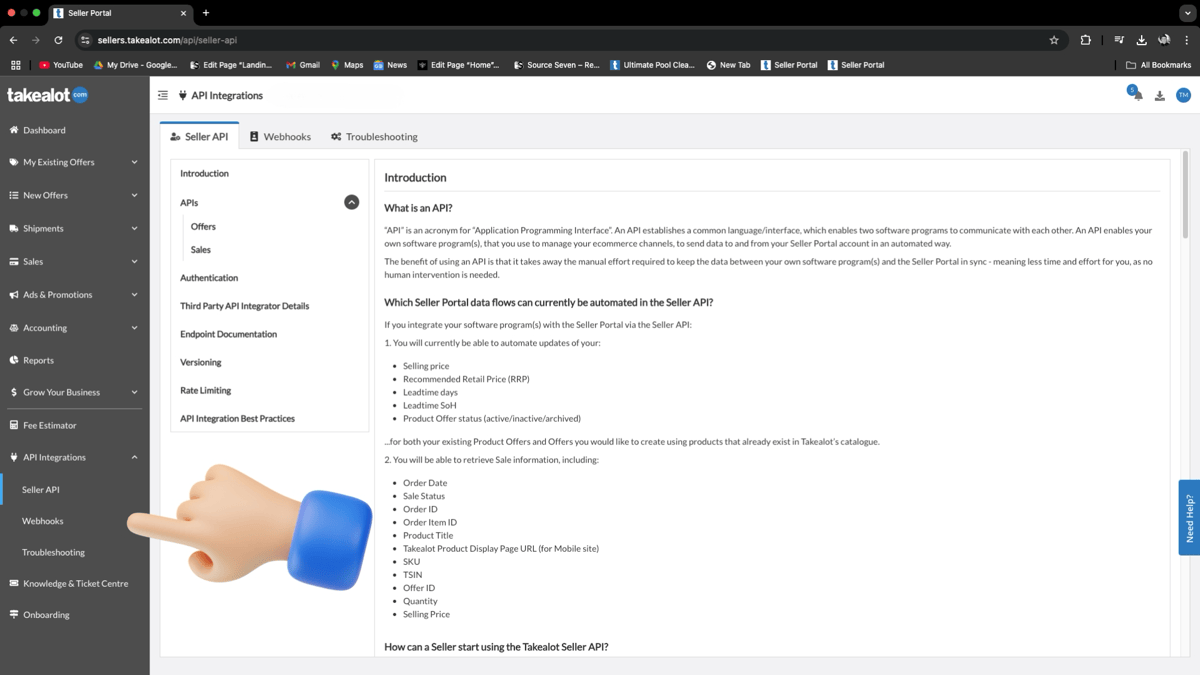
Task: Open Troubleshooting in the sidebar submenu
Action: pyautogui.click(x=54, y=552)
